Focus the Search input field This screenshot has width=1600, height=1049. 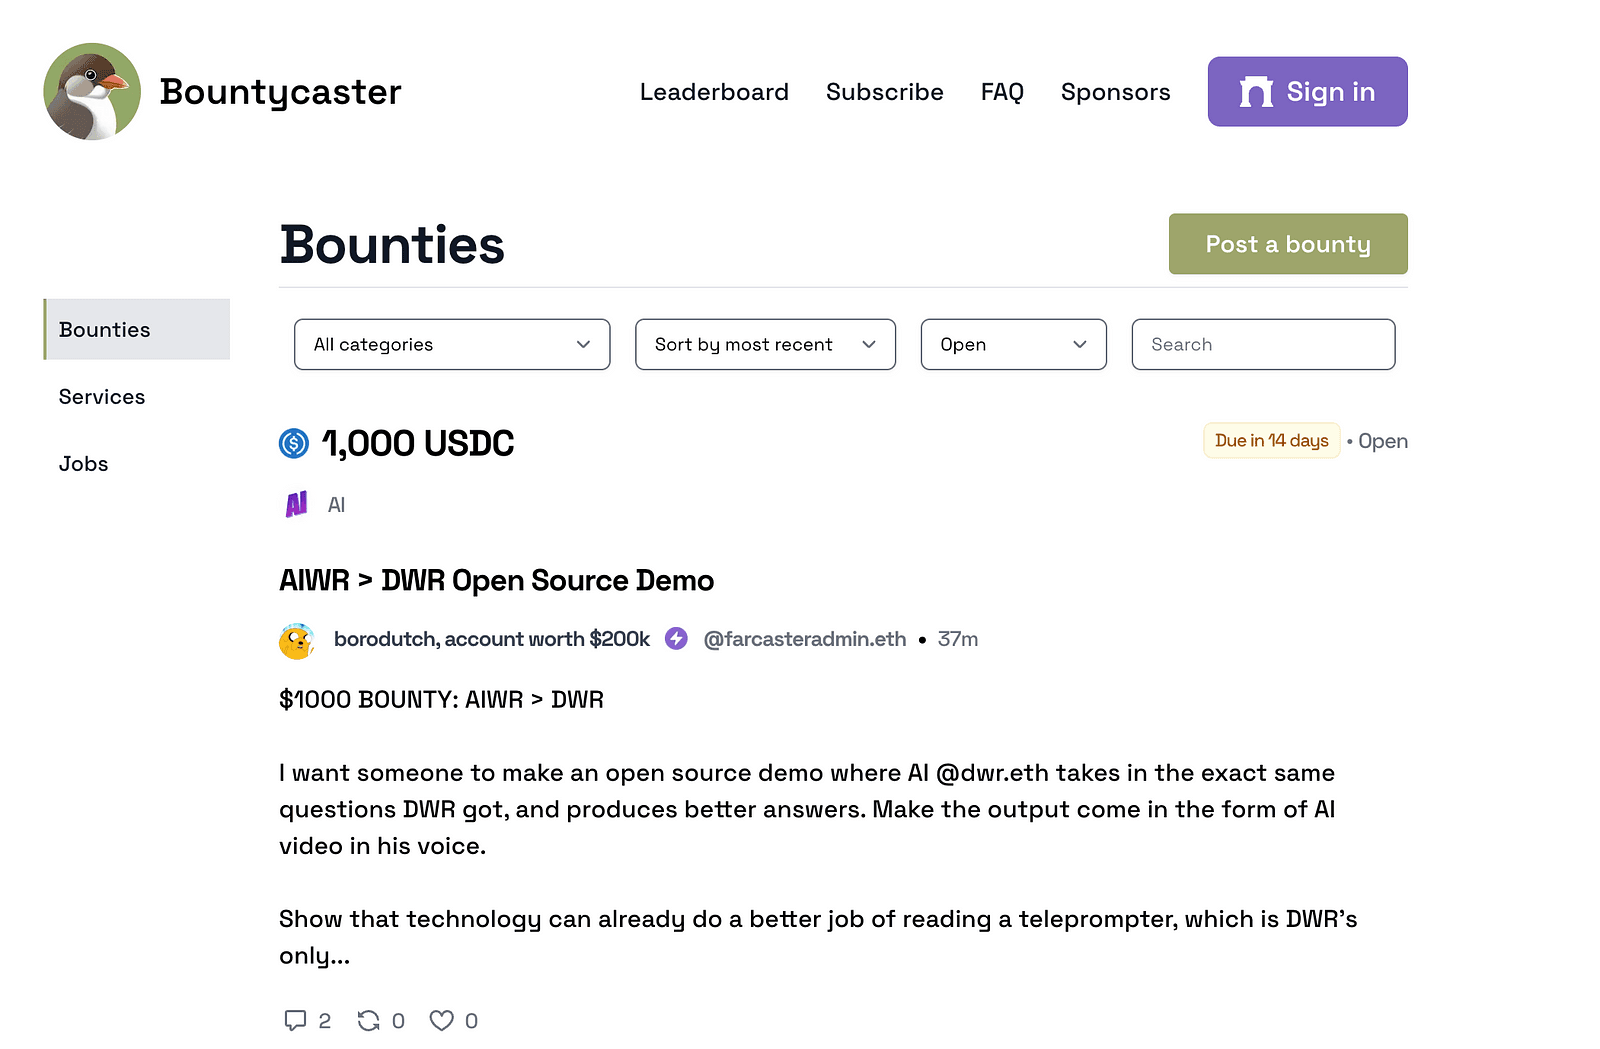click(x=1263, y=344)
